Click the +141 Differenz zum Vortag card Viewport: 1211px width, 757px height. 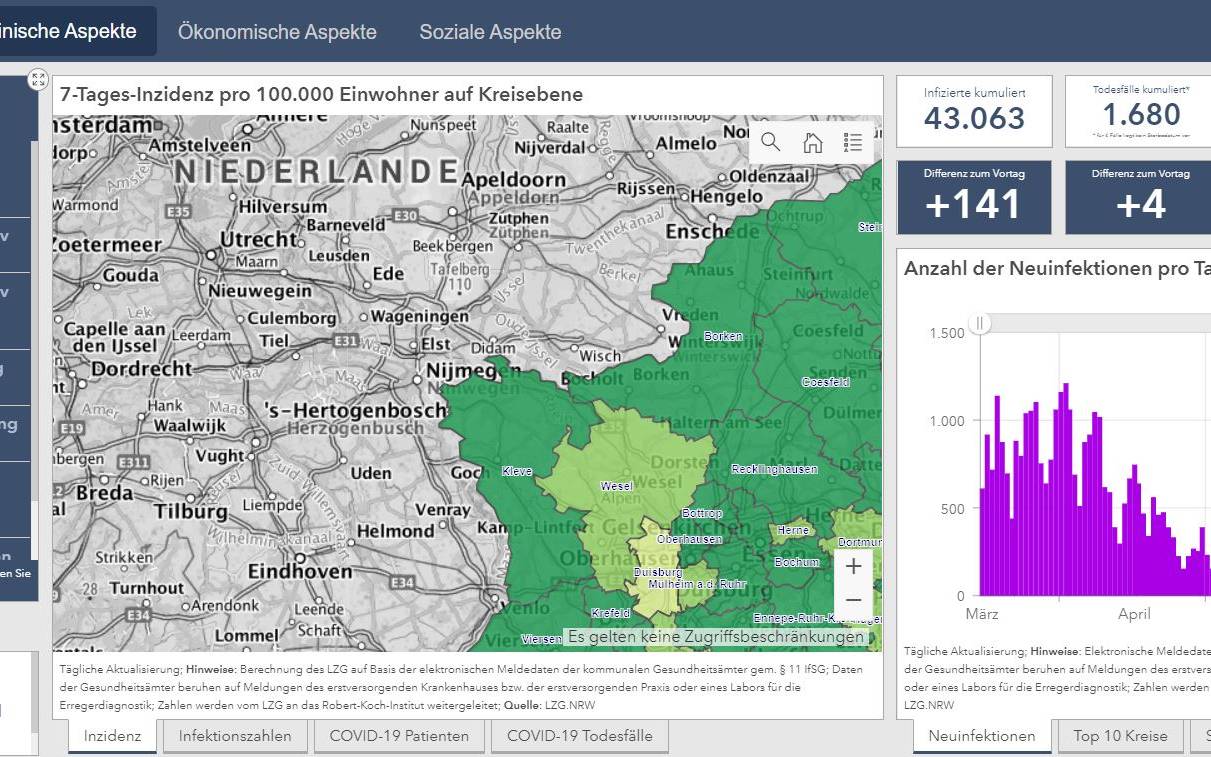974,197
